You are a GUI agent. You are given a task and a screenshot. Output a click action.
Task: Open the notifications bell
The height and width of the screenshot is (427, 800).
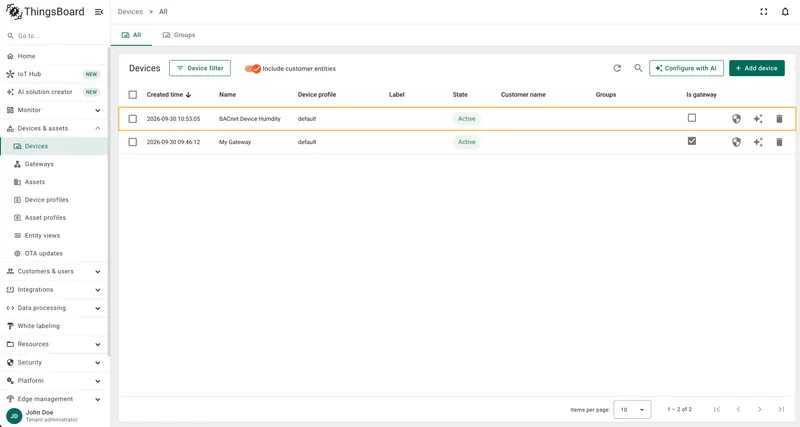[x=785, y=12]
